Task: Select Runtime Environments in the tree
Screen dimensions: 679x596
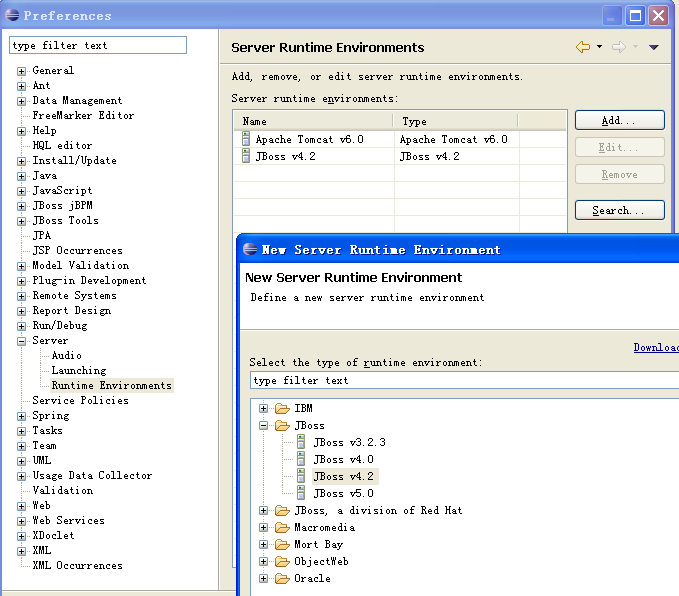Action: (112, 385)
